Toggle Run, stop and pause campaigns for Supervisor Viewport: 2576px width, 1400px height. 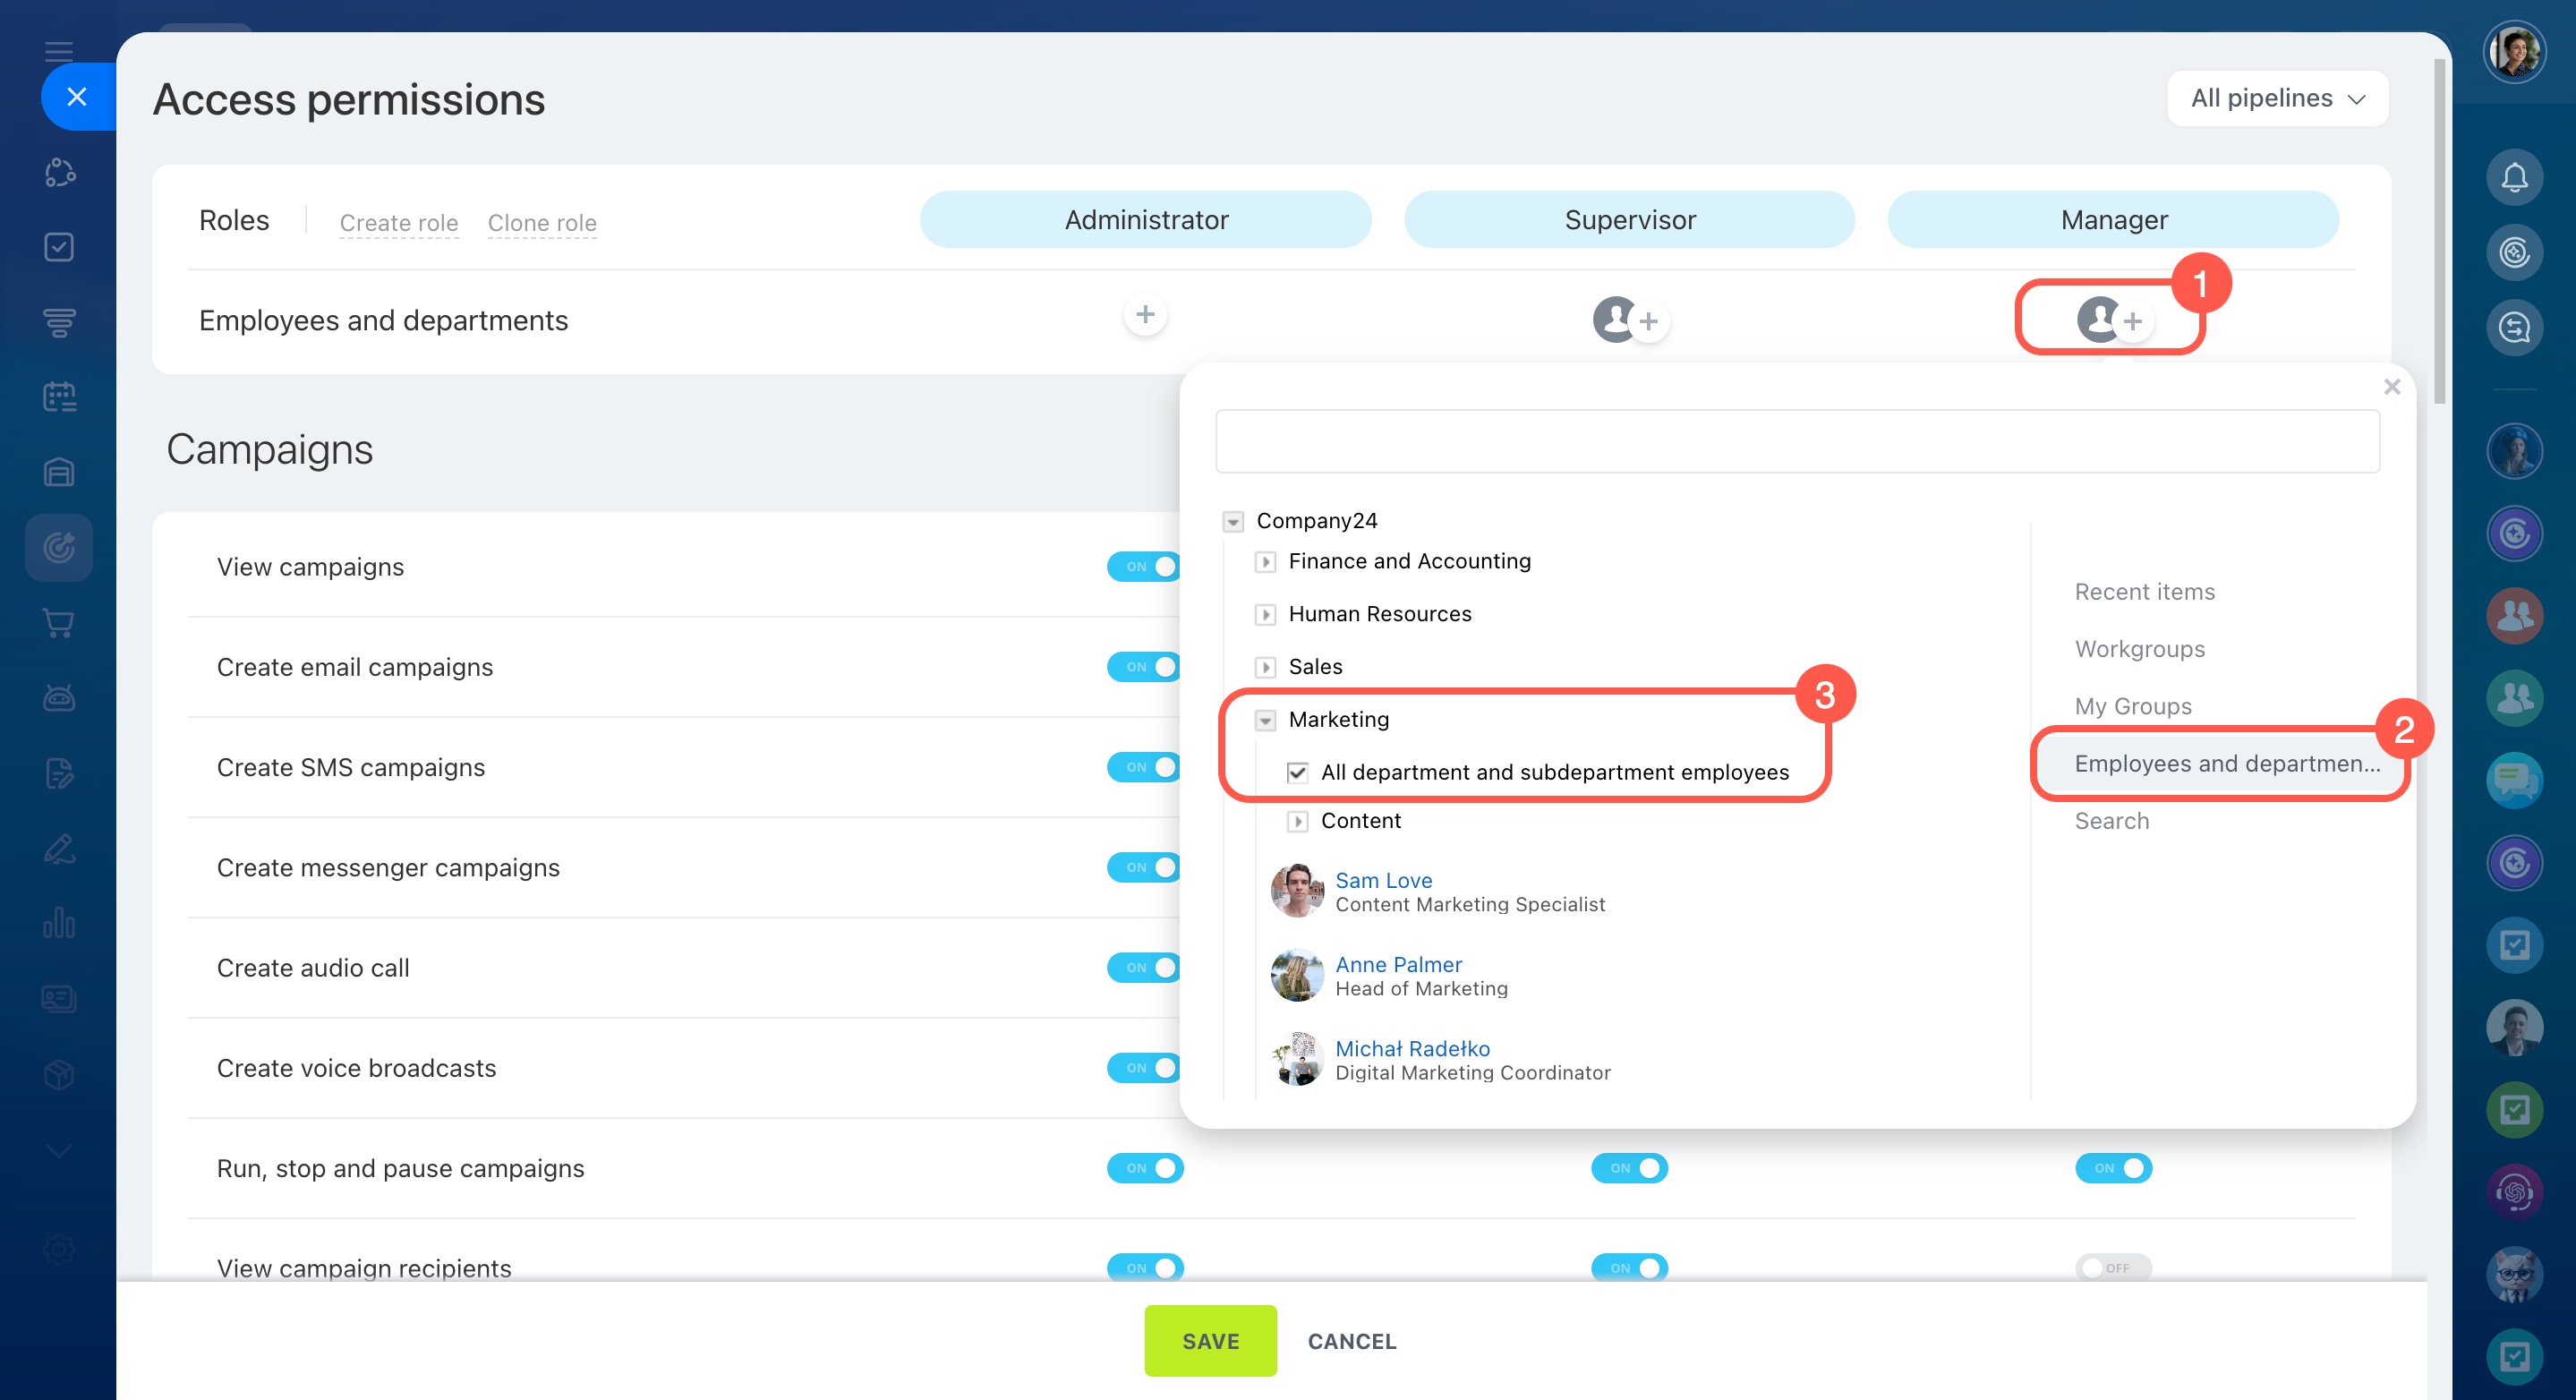click(1629, 1168)
